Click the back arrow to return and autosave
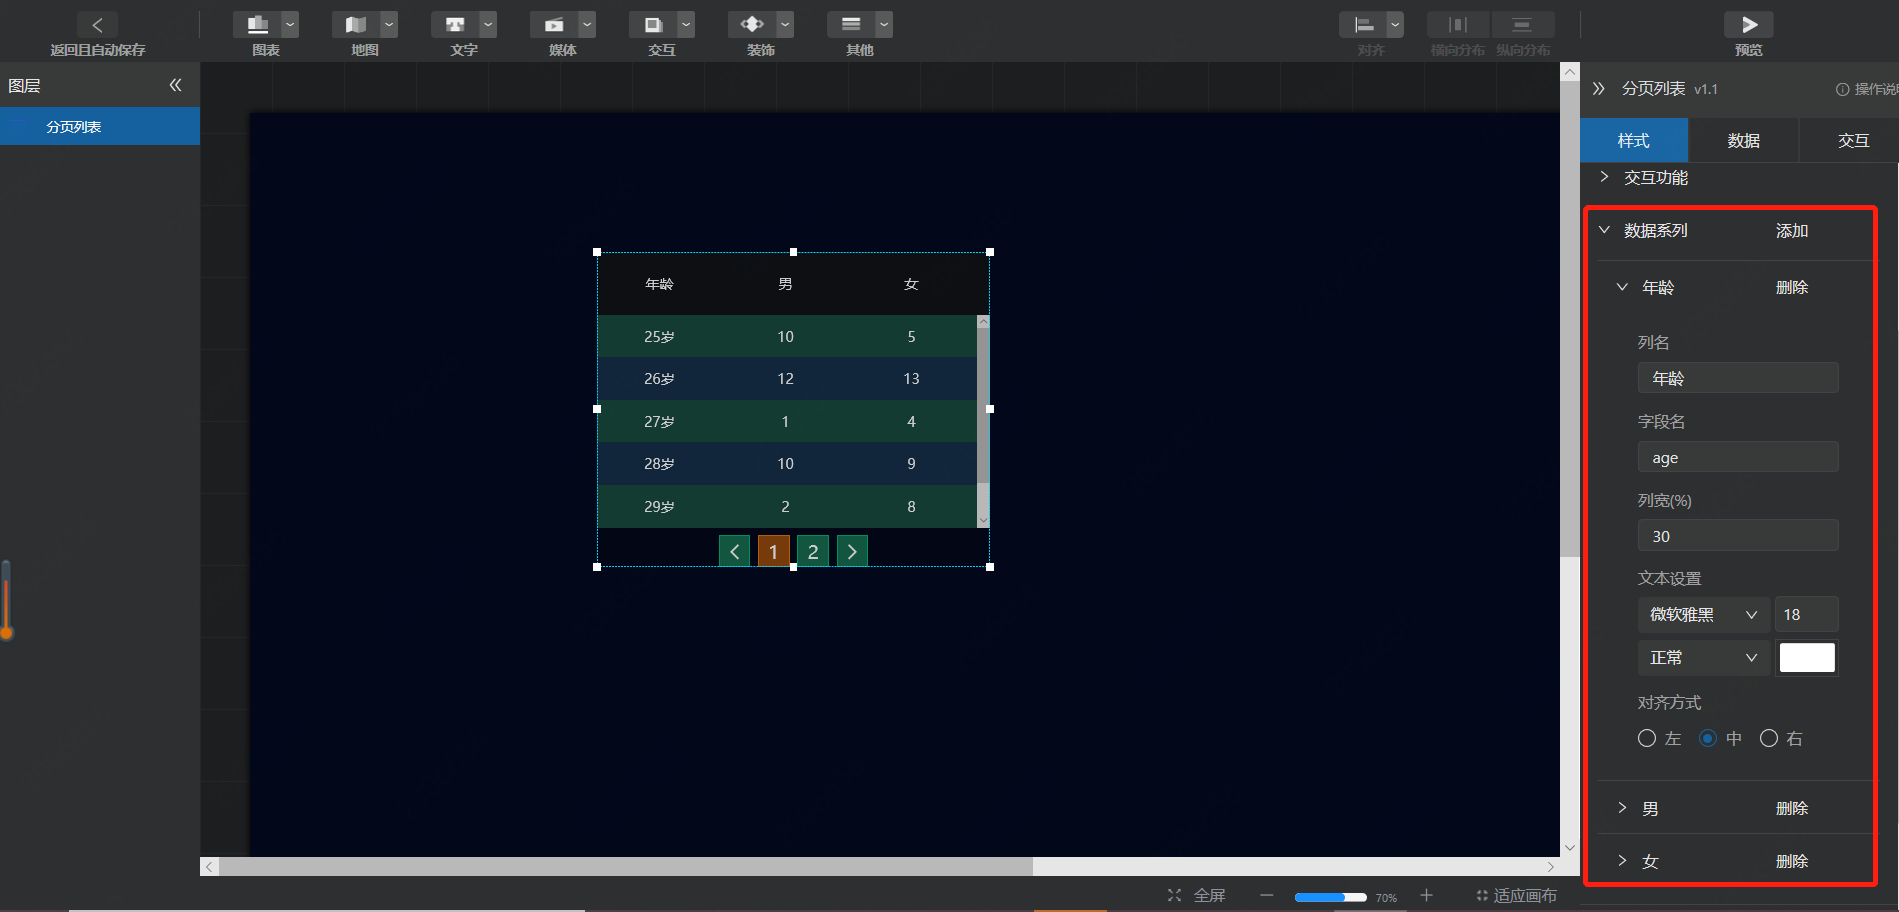 [97, 25]
